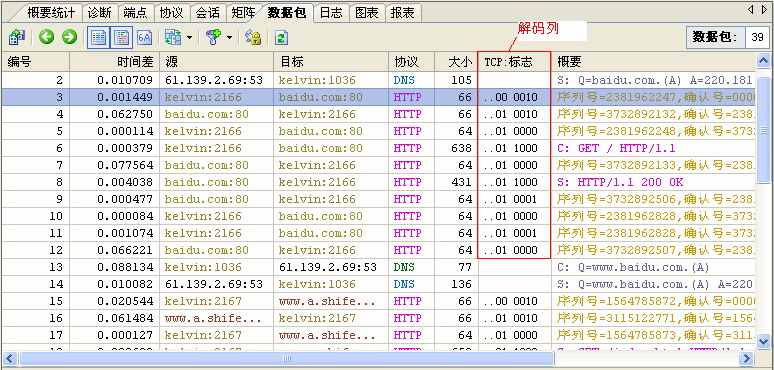774x370 pixels.
Task: Switch to the 图表 tab
Action: click(367, 12)
